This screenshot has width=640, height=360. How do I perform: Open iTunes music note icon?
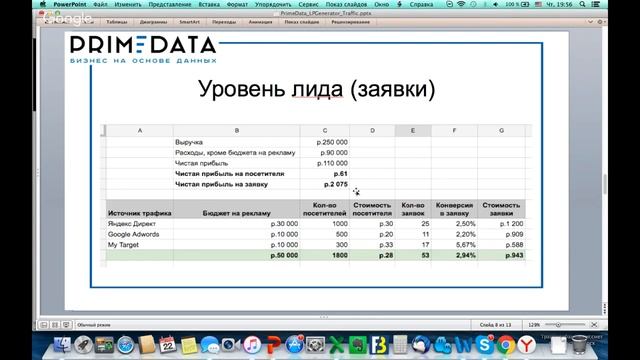[252, 345]
